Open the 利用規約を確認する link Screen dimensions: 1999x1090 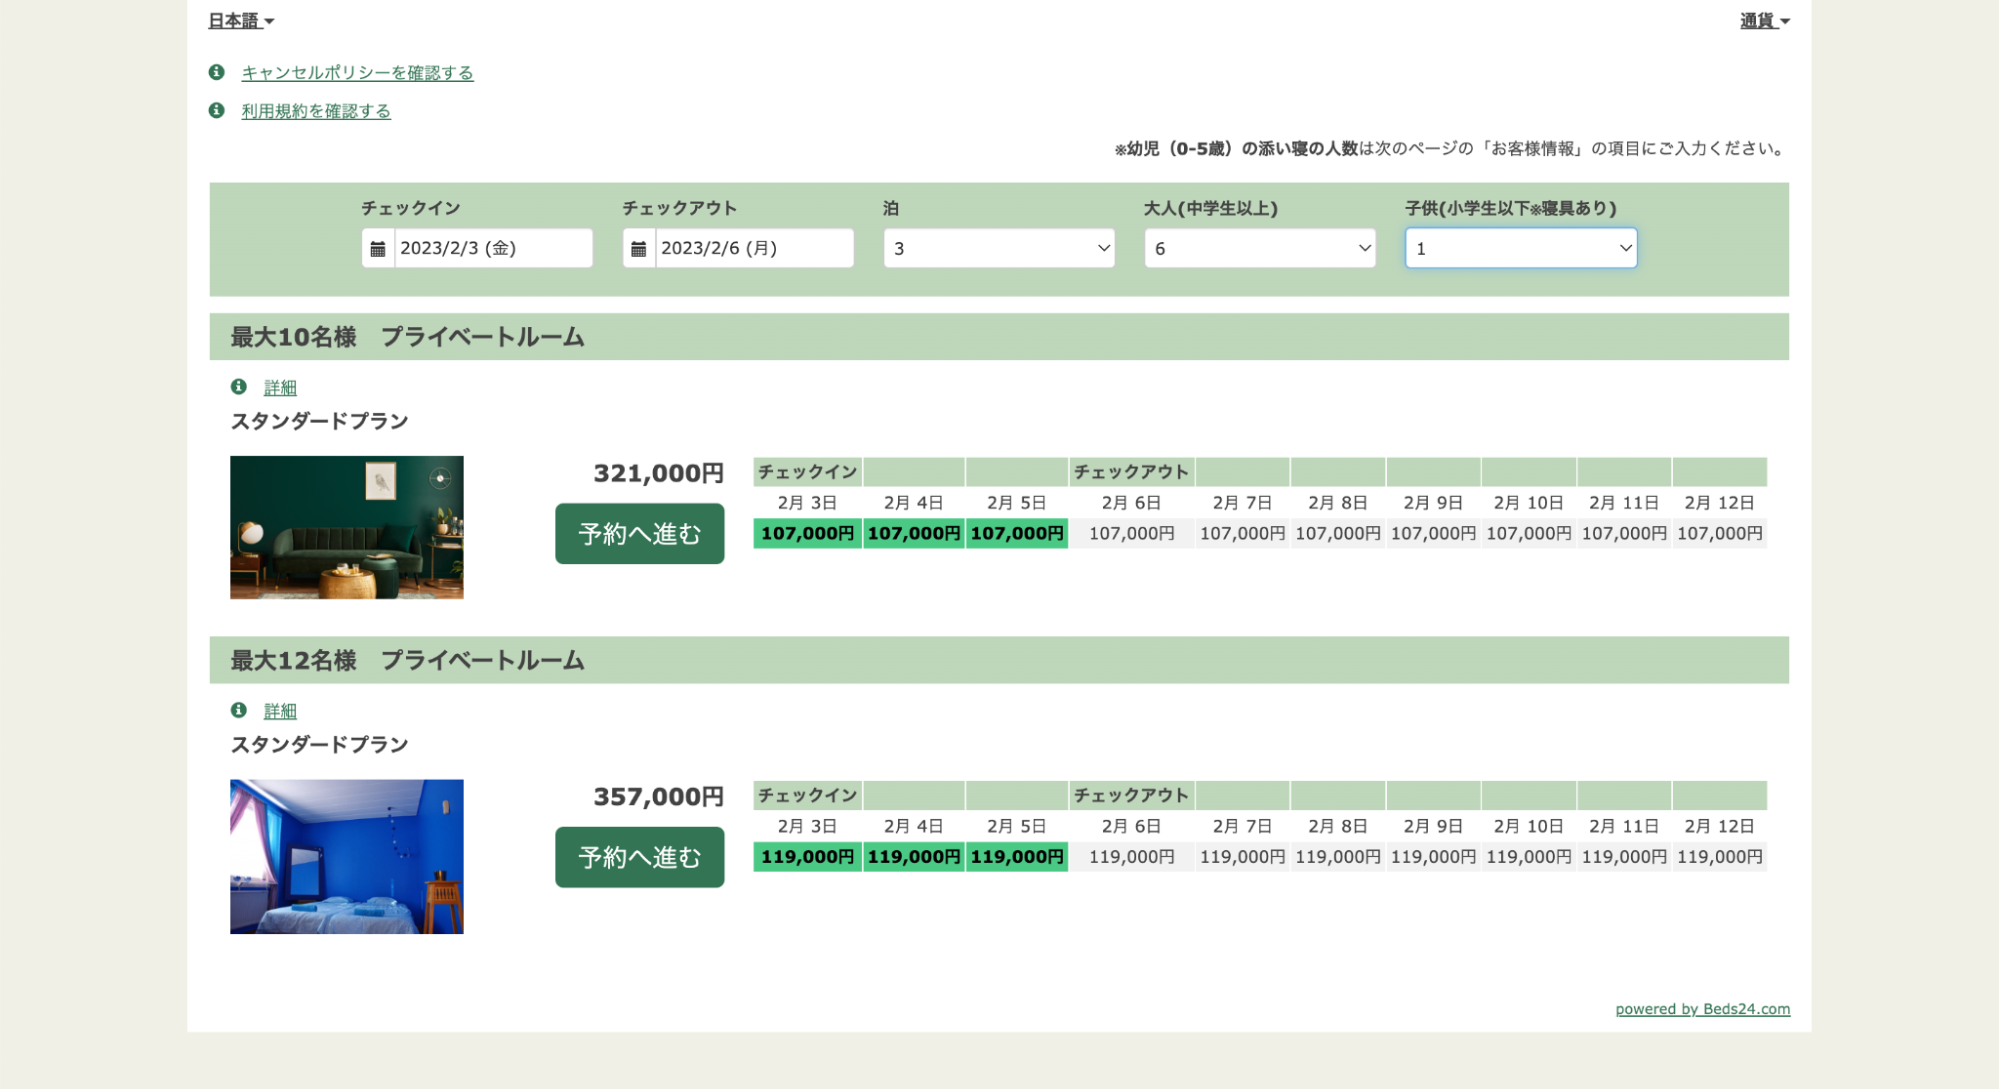tap(316, 111)
